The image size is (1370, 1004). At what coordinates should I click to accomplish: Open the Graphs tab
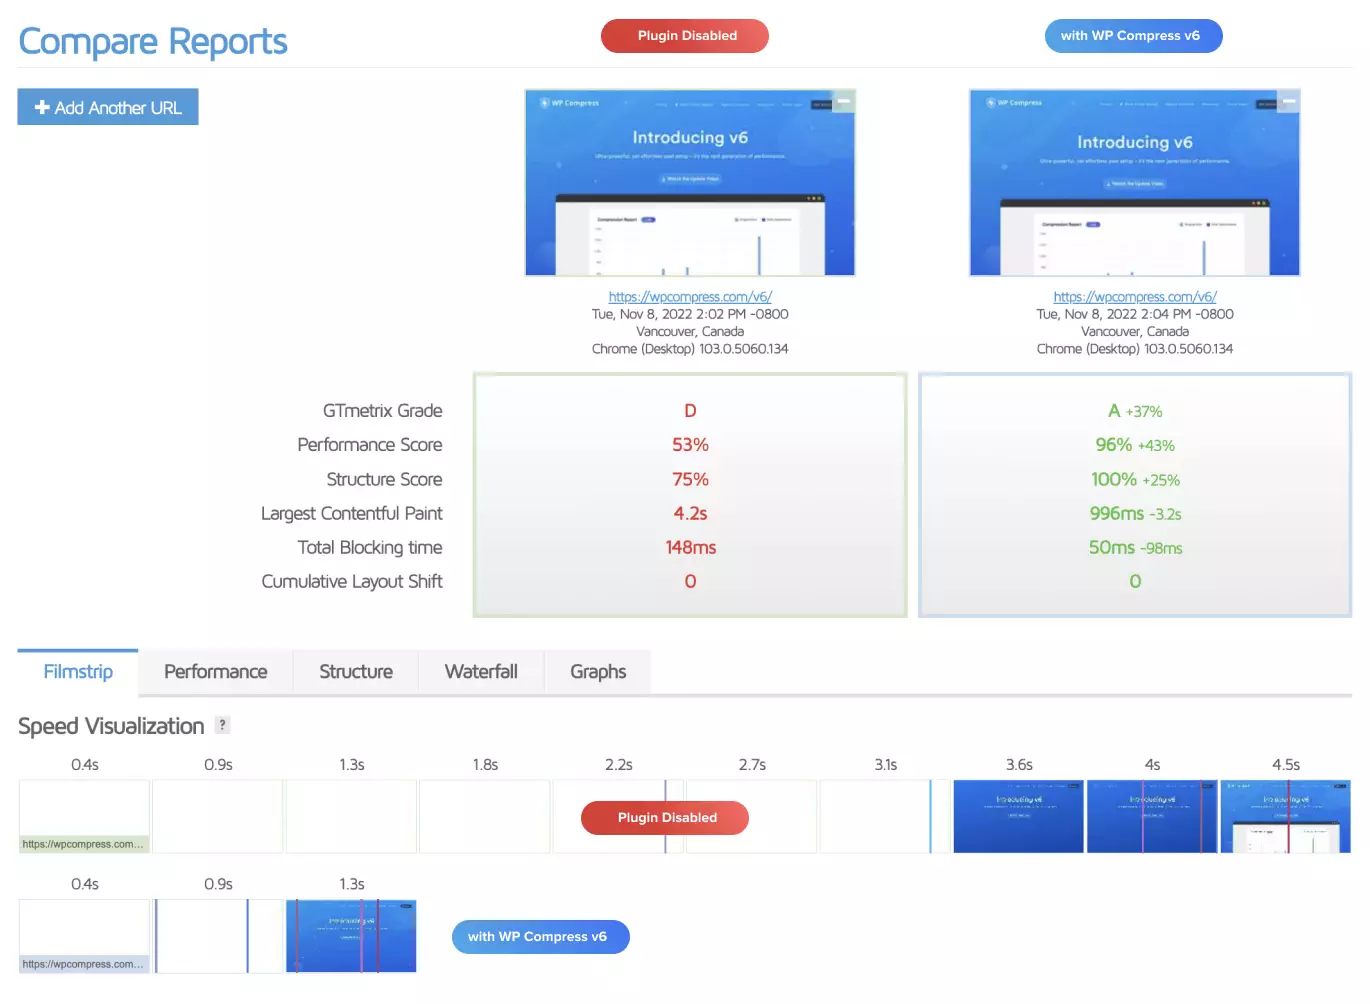click(x=598, y=672)
